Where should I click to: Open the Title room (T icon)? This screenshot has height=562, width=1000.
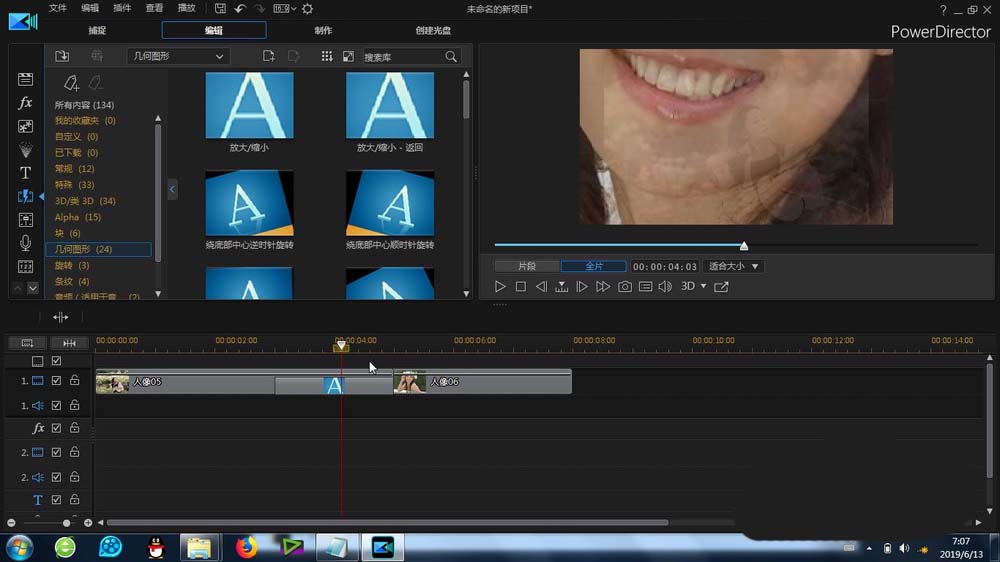(x=26, y=173)
